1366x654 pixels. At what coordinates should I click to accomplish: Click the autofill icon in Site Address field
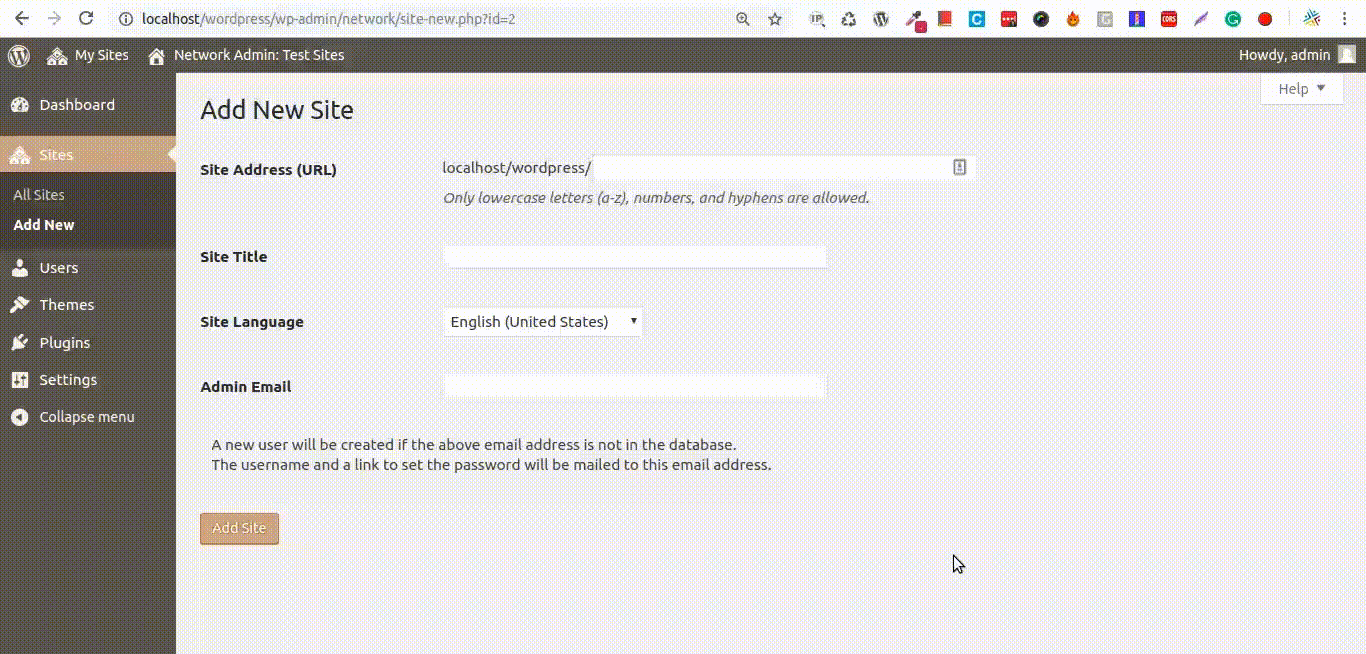(x=959, y=168)
